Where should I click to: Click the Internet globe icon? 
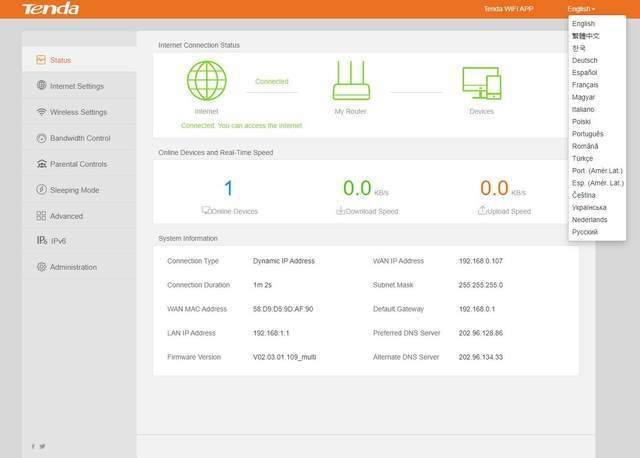[x=206, y=80]
